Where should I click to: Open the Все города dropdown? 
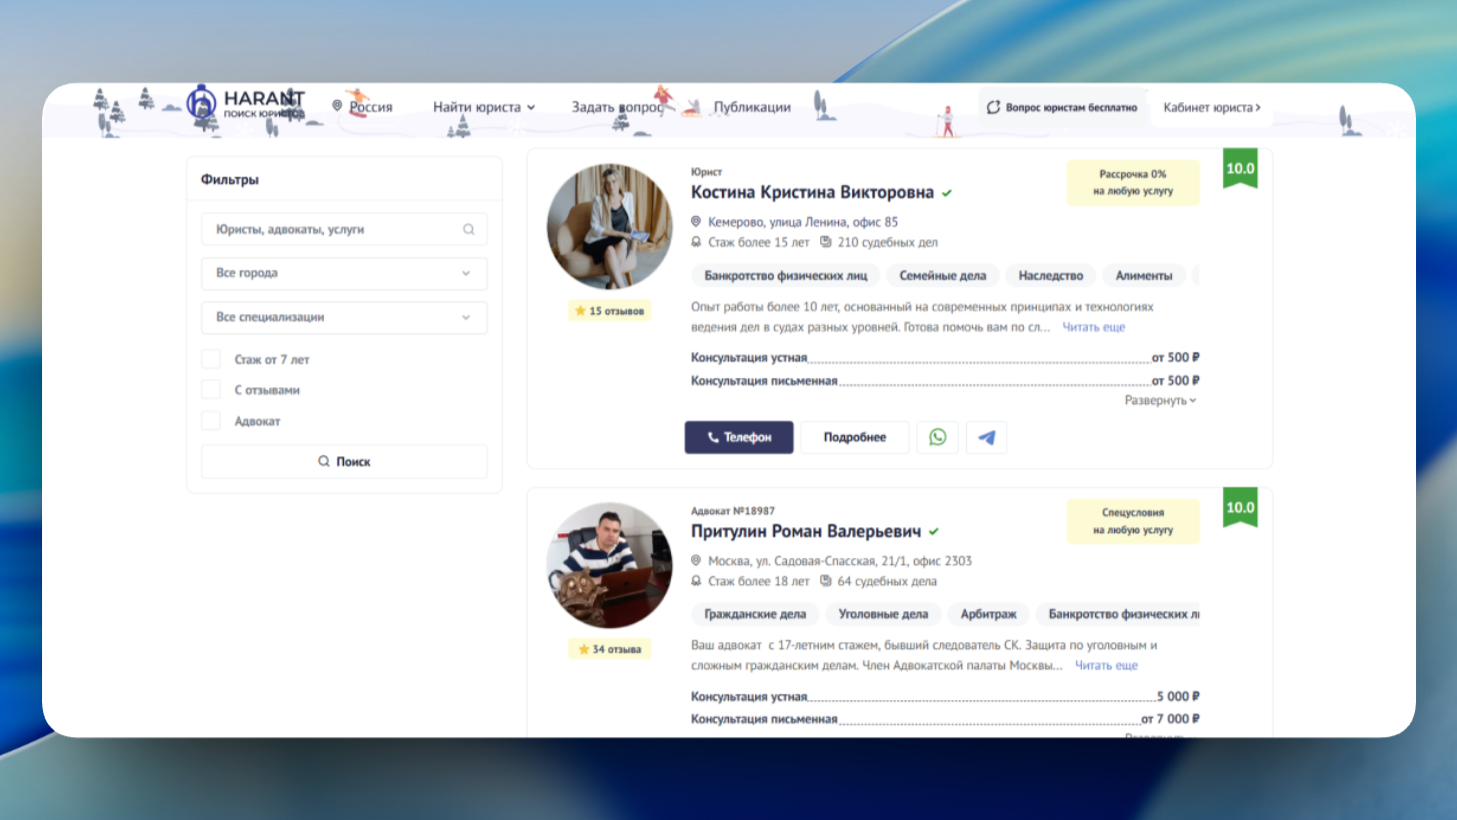pos(344,273)
